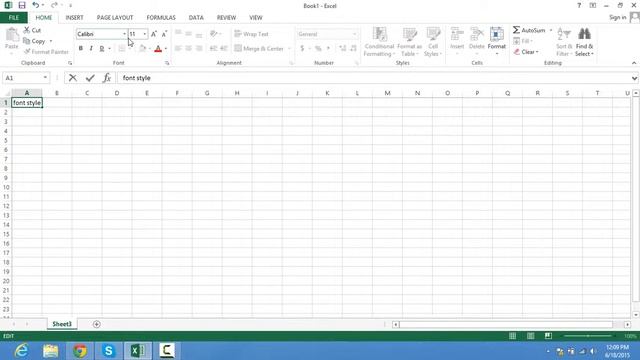Screen dimensions: 640x360
Task: Click the Undo arrow icon
Action: coord(36,5)
